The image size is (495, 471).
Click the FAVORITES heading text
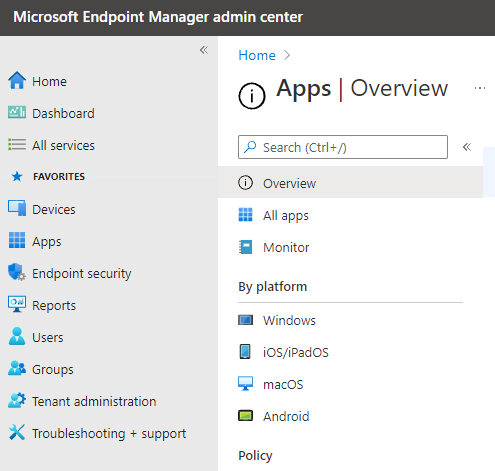click(59, 176)
